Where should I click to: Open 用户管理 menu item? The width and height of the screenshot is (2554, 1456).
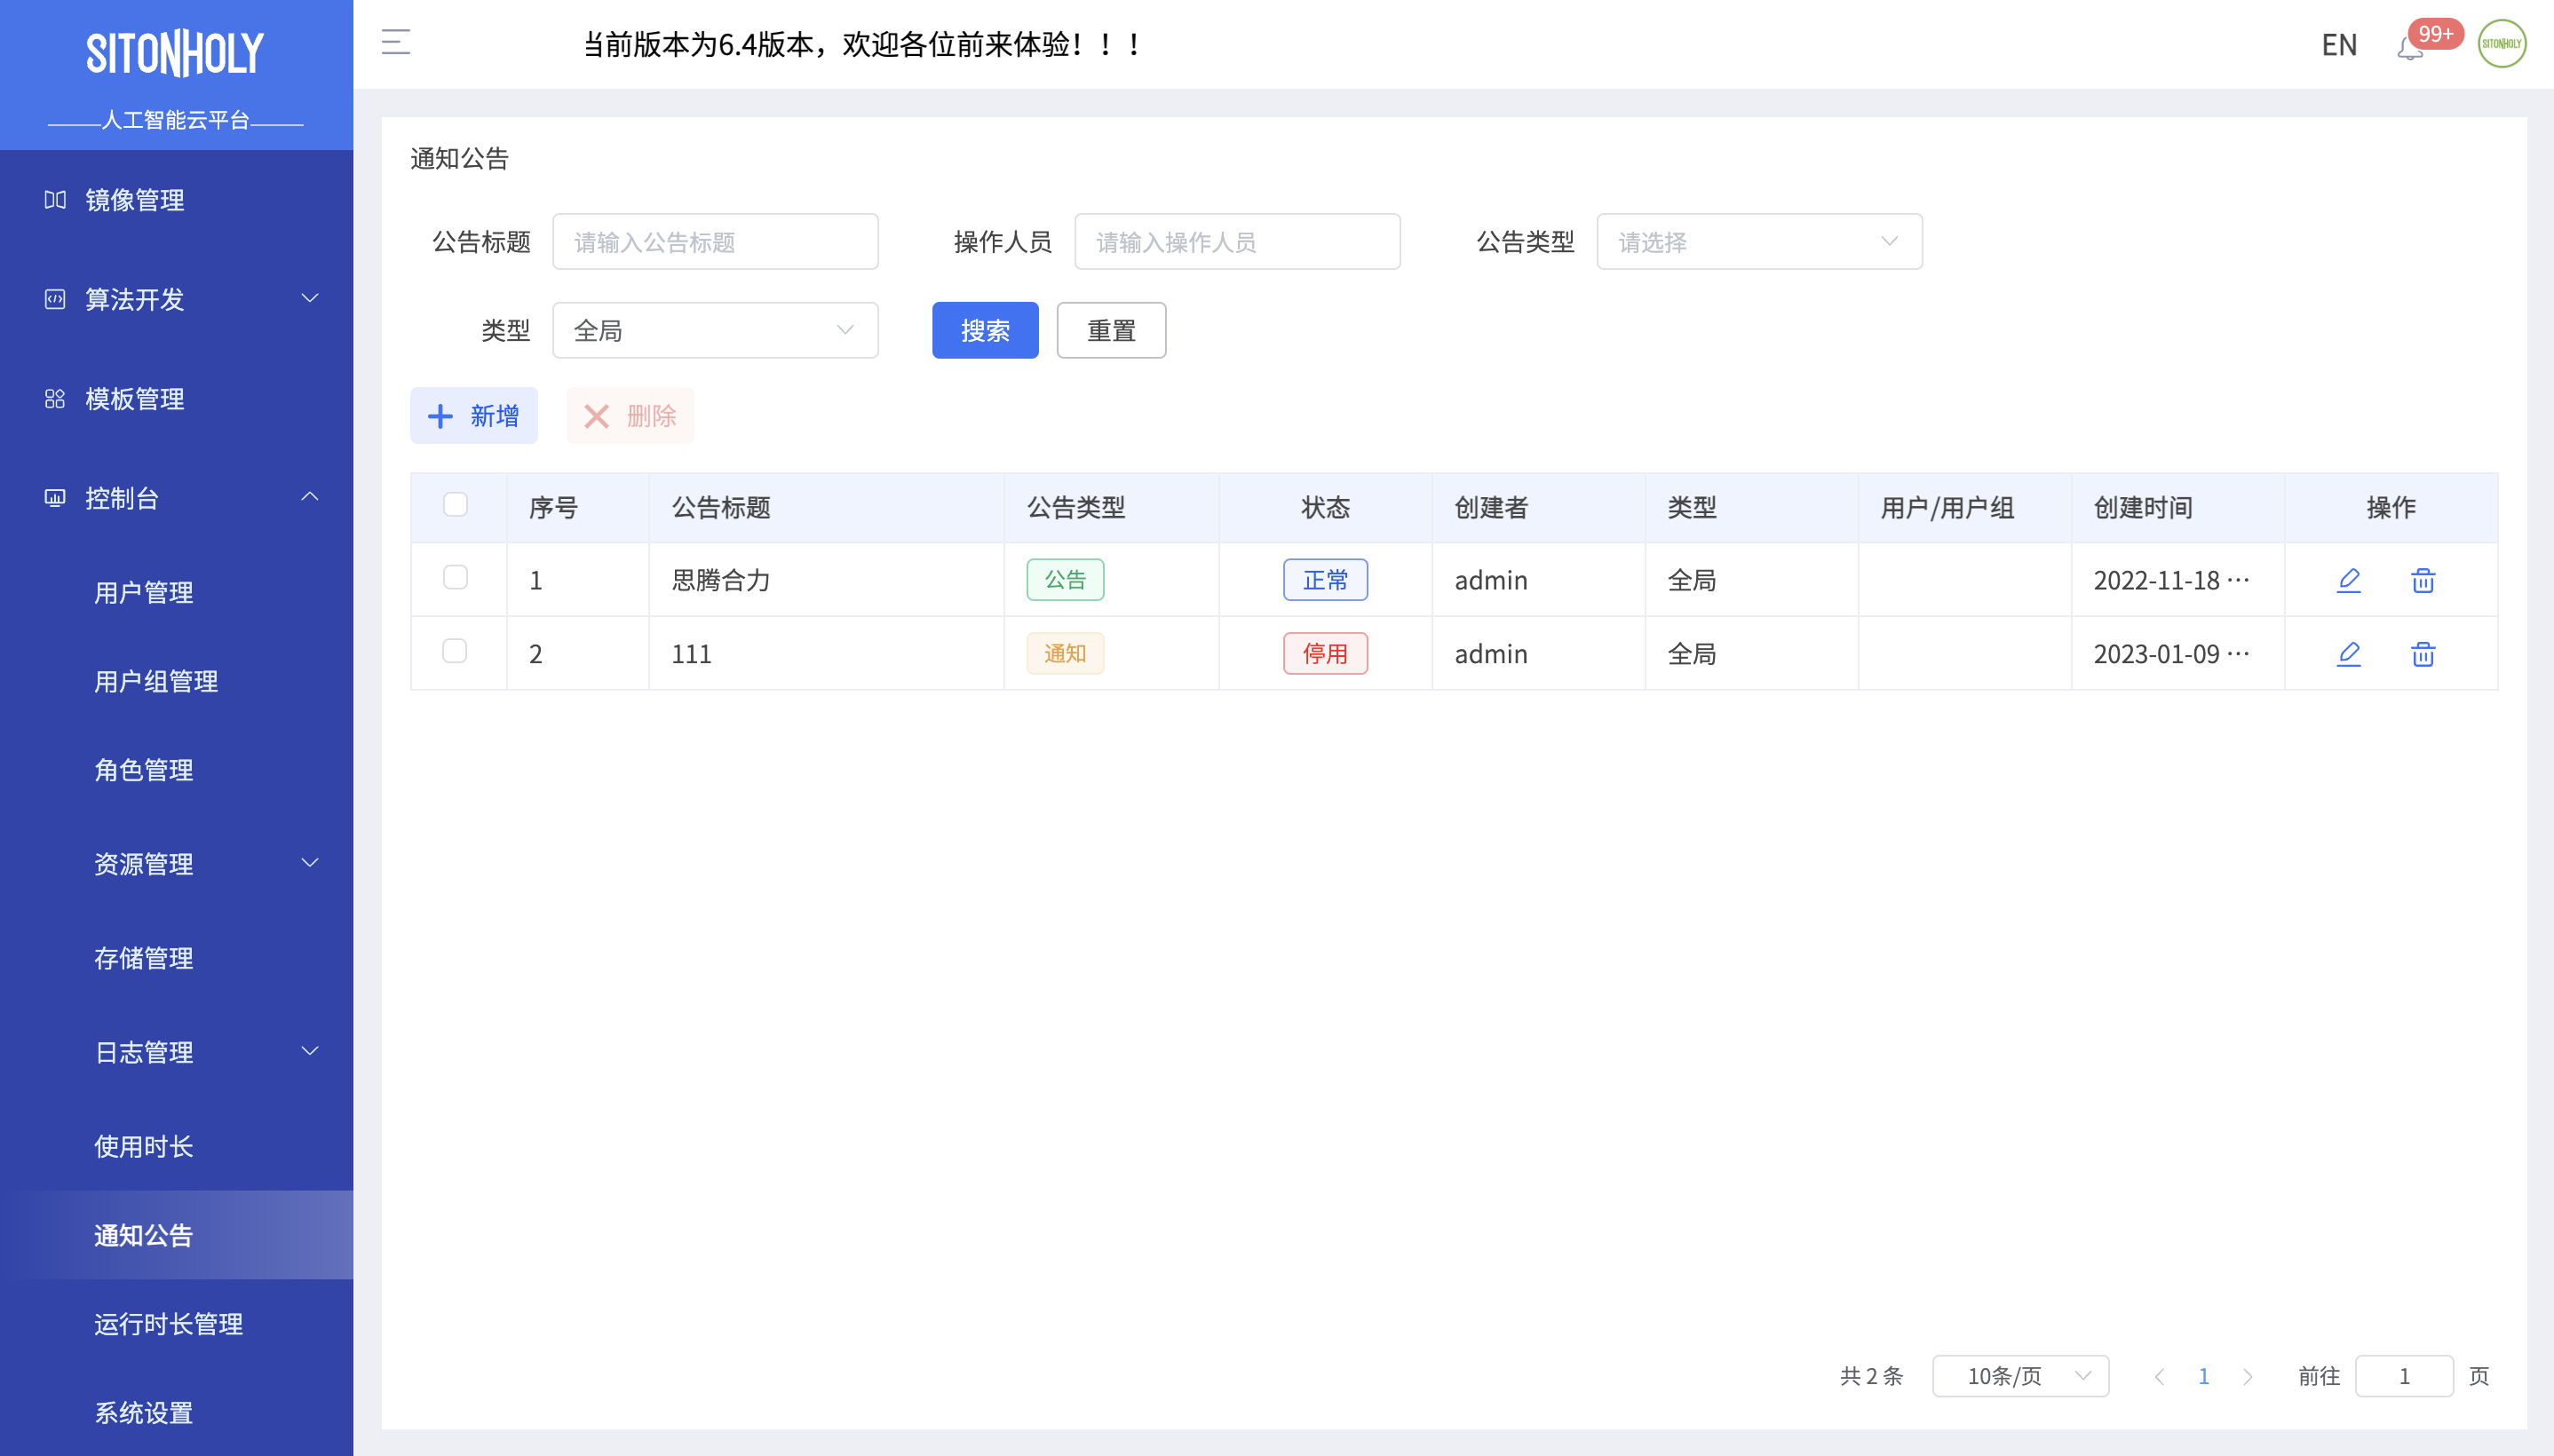(x=176, y=593)
